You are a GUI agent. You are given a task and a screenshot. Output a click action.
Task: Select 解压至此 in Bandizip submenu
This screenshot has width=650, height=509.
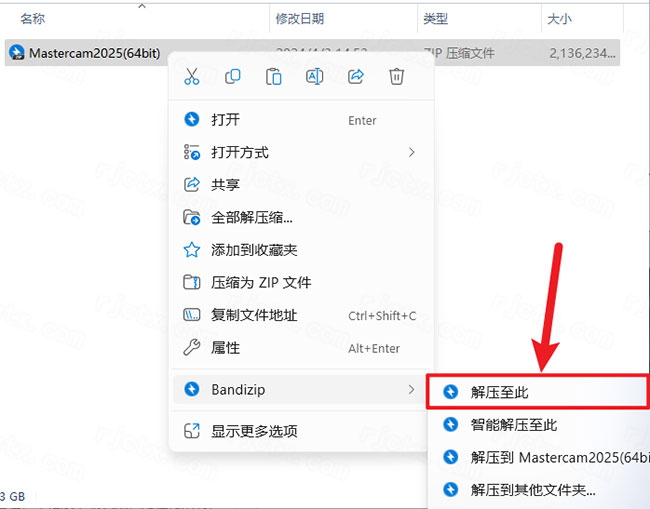[x=538, y=392]
